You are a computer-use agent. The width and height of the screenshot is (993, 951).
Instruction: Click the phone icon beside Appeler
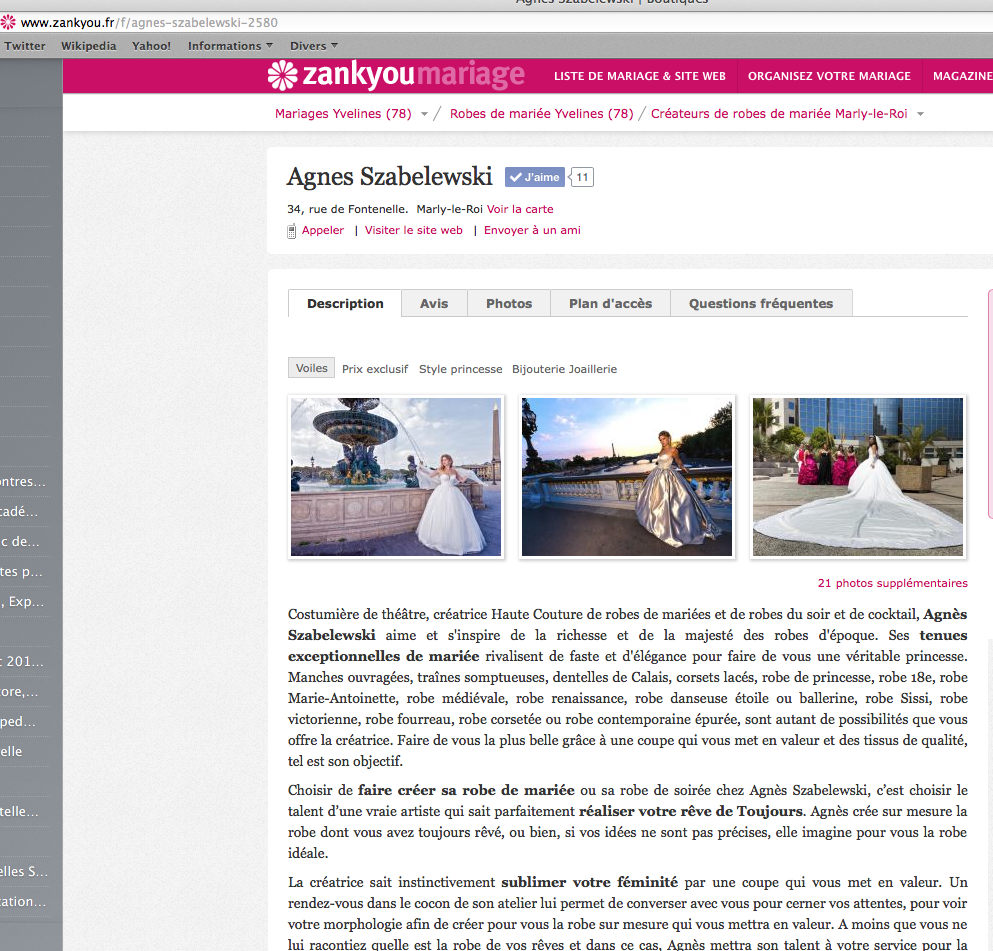point(291,231)
